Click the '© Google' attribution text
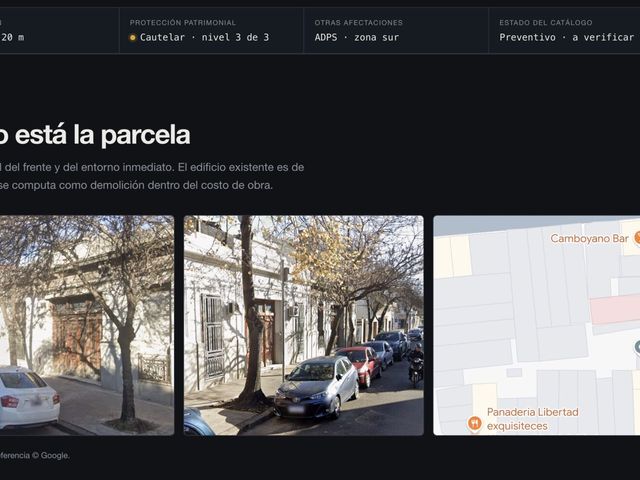640x480 pixels. pos(52,456)
